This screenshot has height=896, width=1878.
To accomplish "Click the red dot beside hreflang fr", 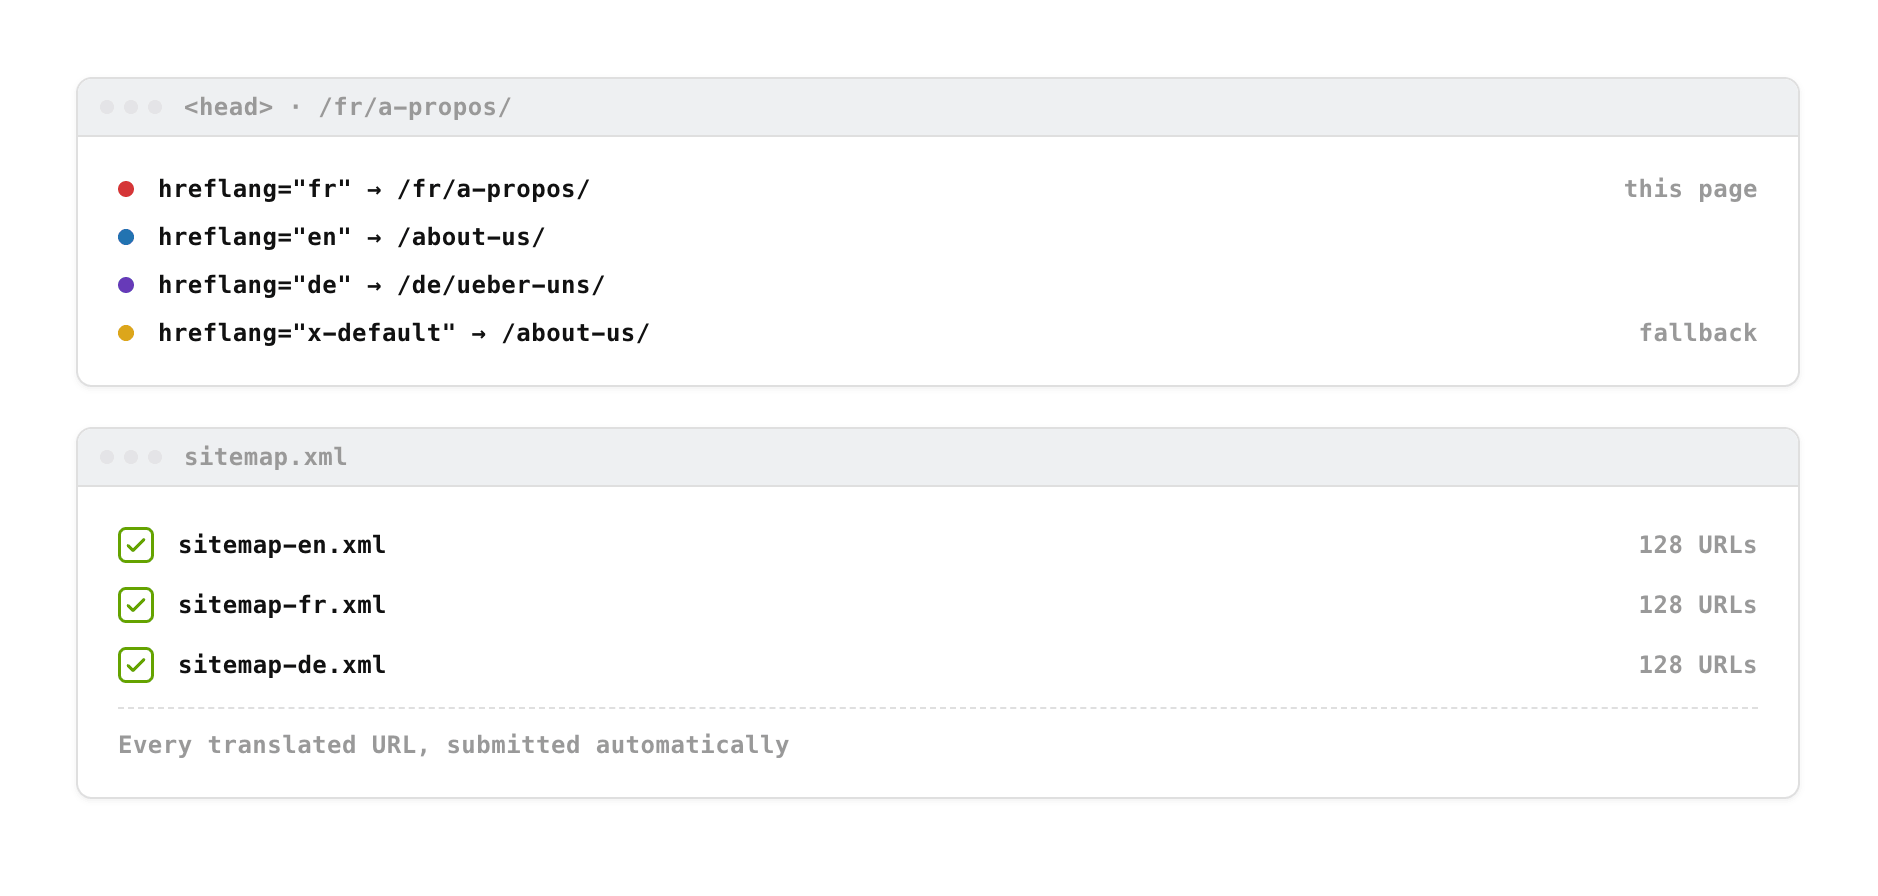I will coord(126,189).
